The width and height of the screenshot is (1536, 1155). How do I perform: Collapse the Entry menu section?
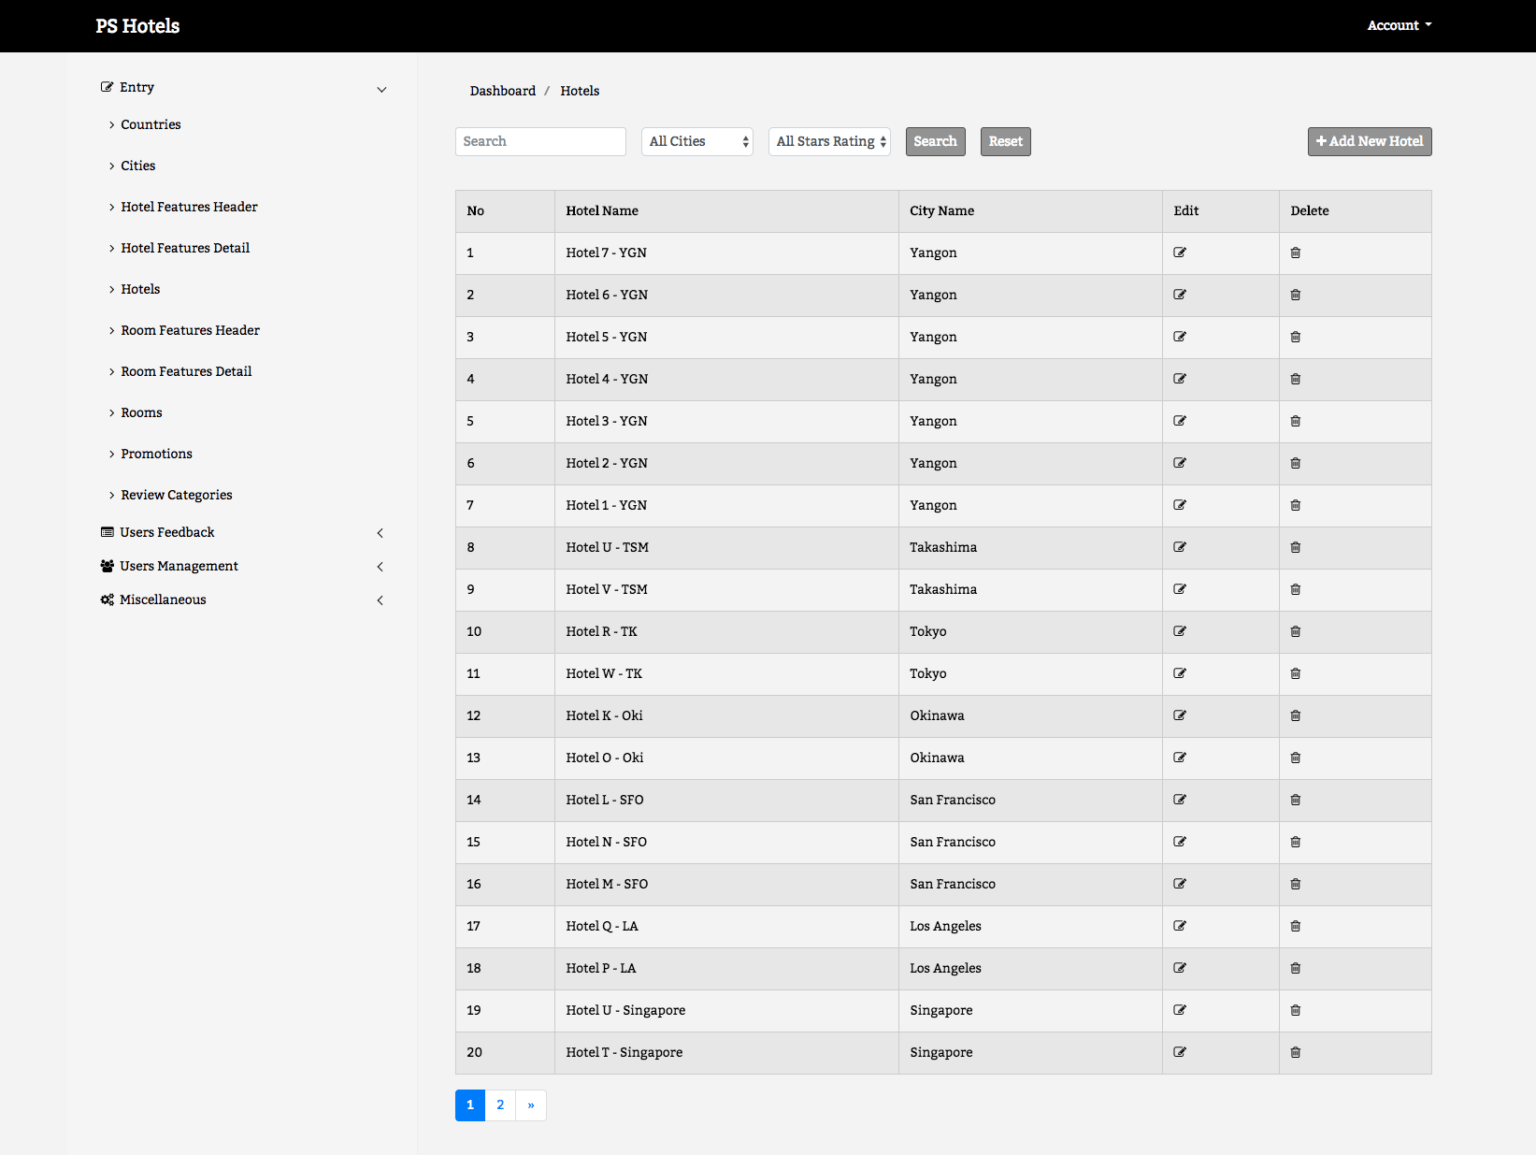tap(382, 89)
